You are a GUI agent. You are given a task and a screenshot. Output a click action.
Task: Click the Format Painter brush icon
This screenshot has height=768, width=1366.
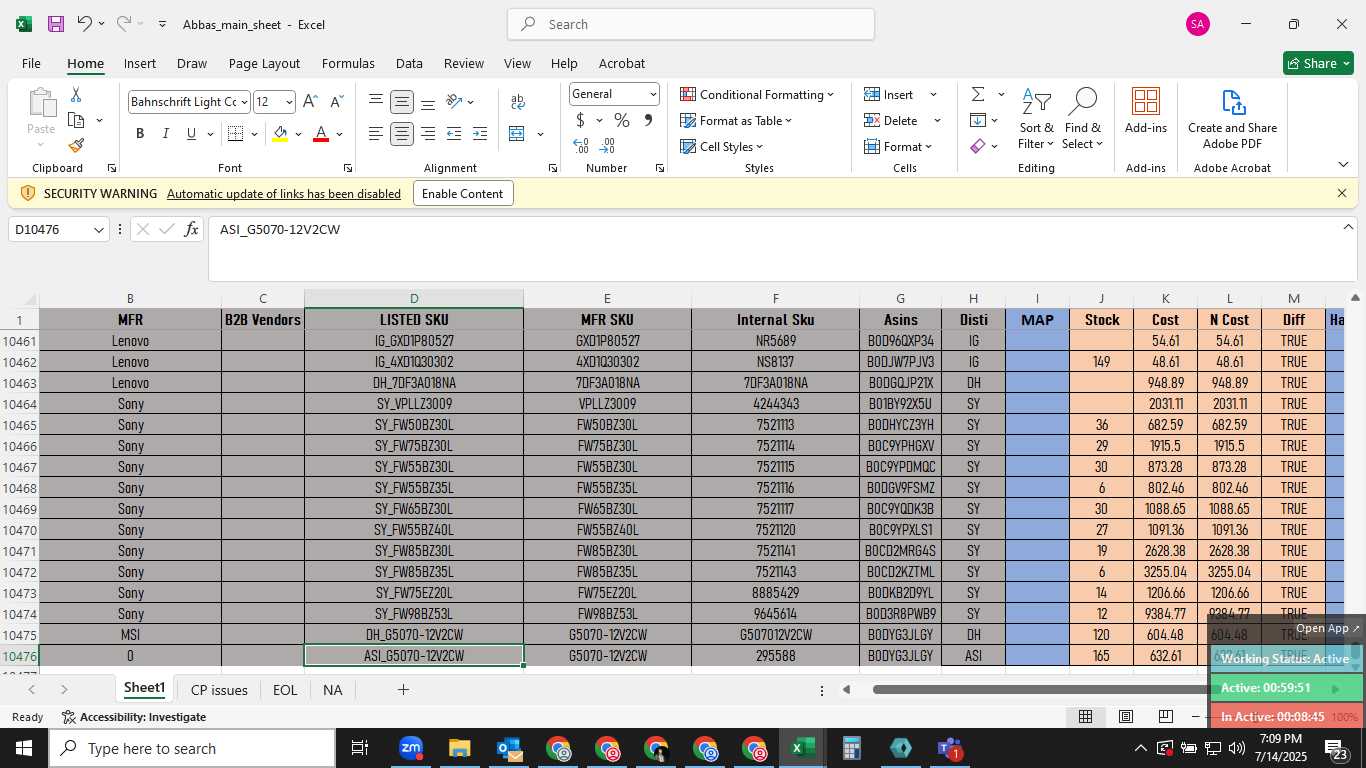(x=76, y=146)
